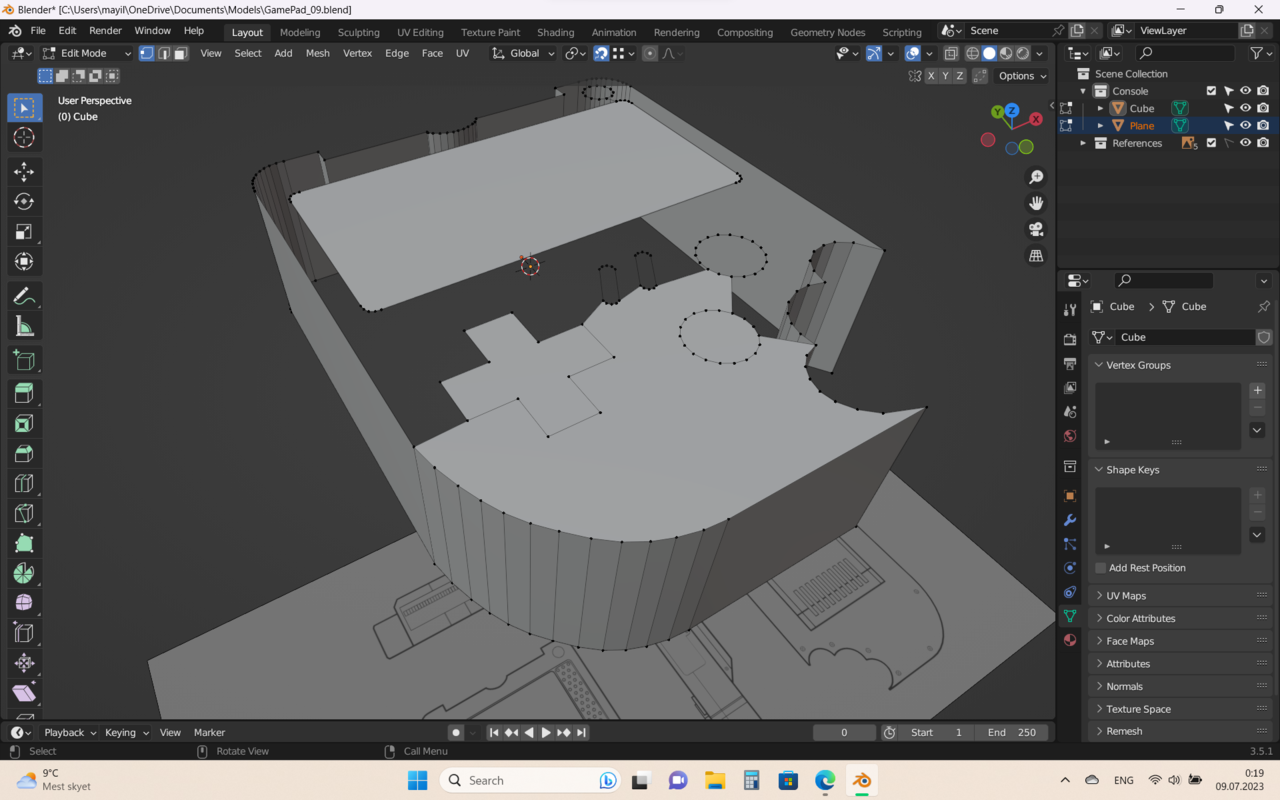Click the red X axis gizmo
The width and height of the screenshot is (1280, 800).
[1036, 119]
